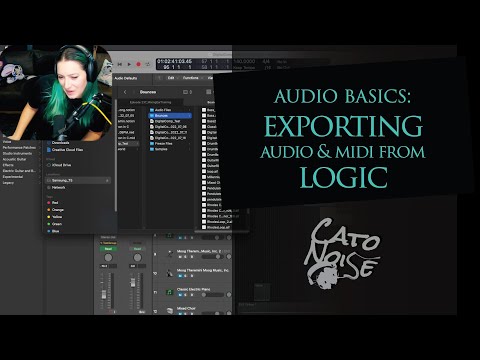Expand the Legacy library chevron
Screen dimensions: 480x360
40,183
